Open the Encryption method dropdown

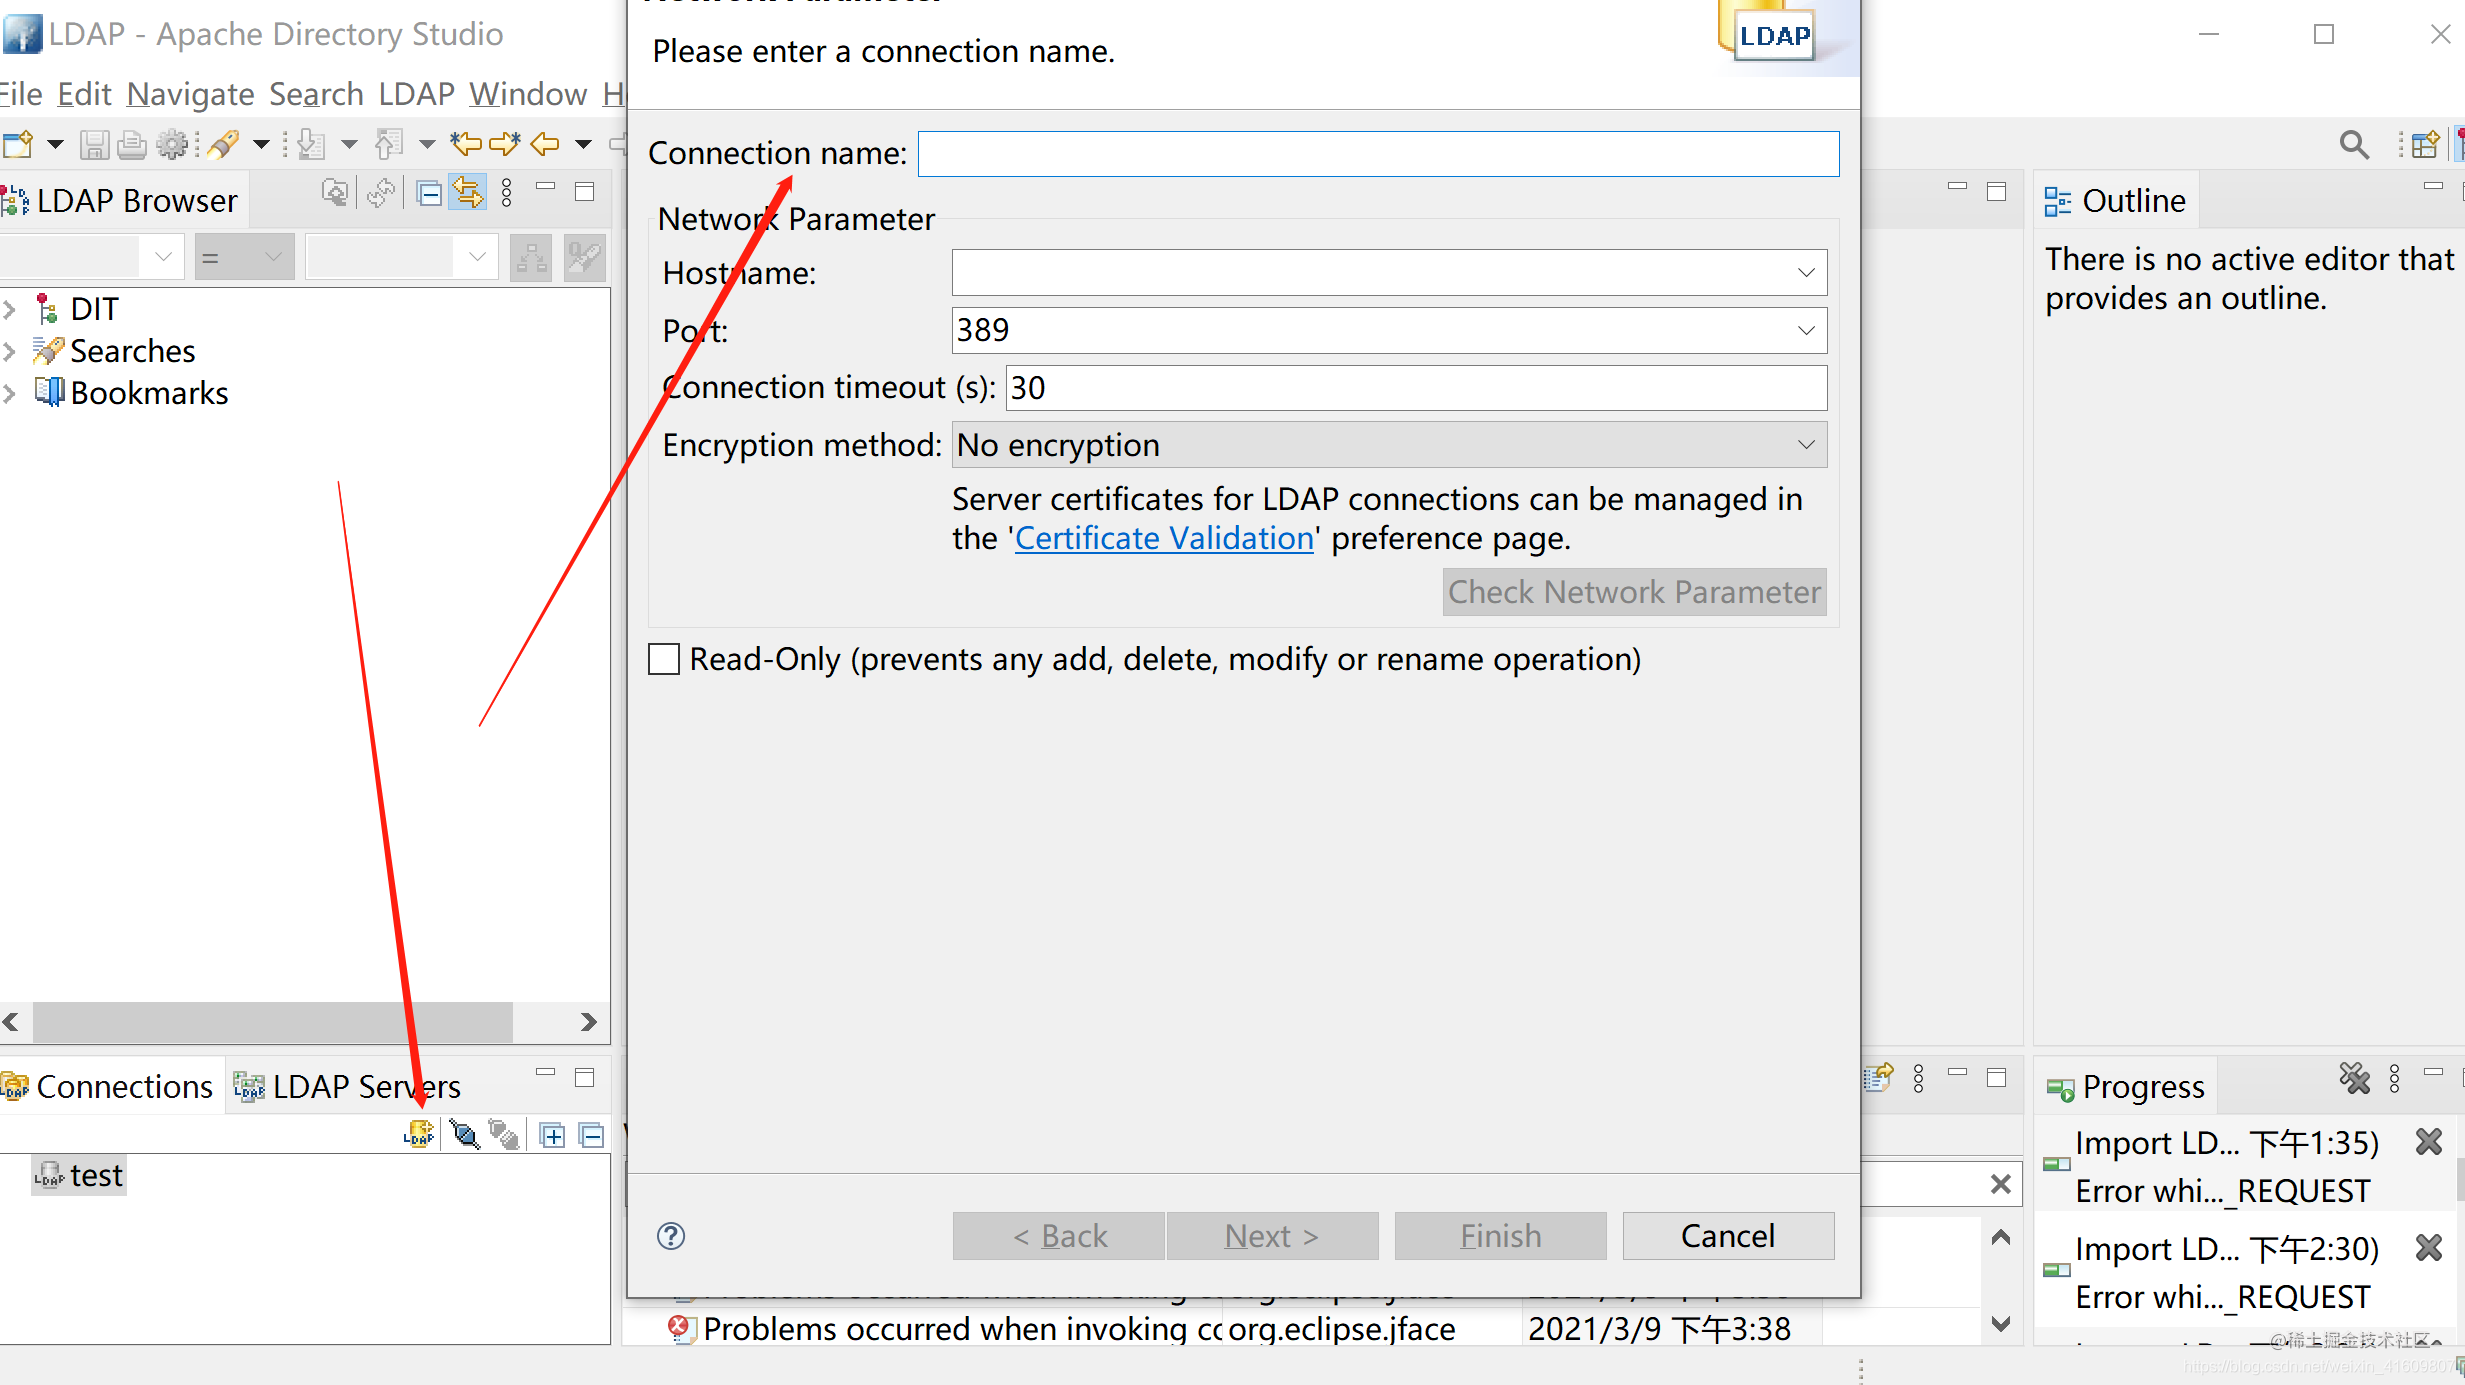point(1806,445)
